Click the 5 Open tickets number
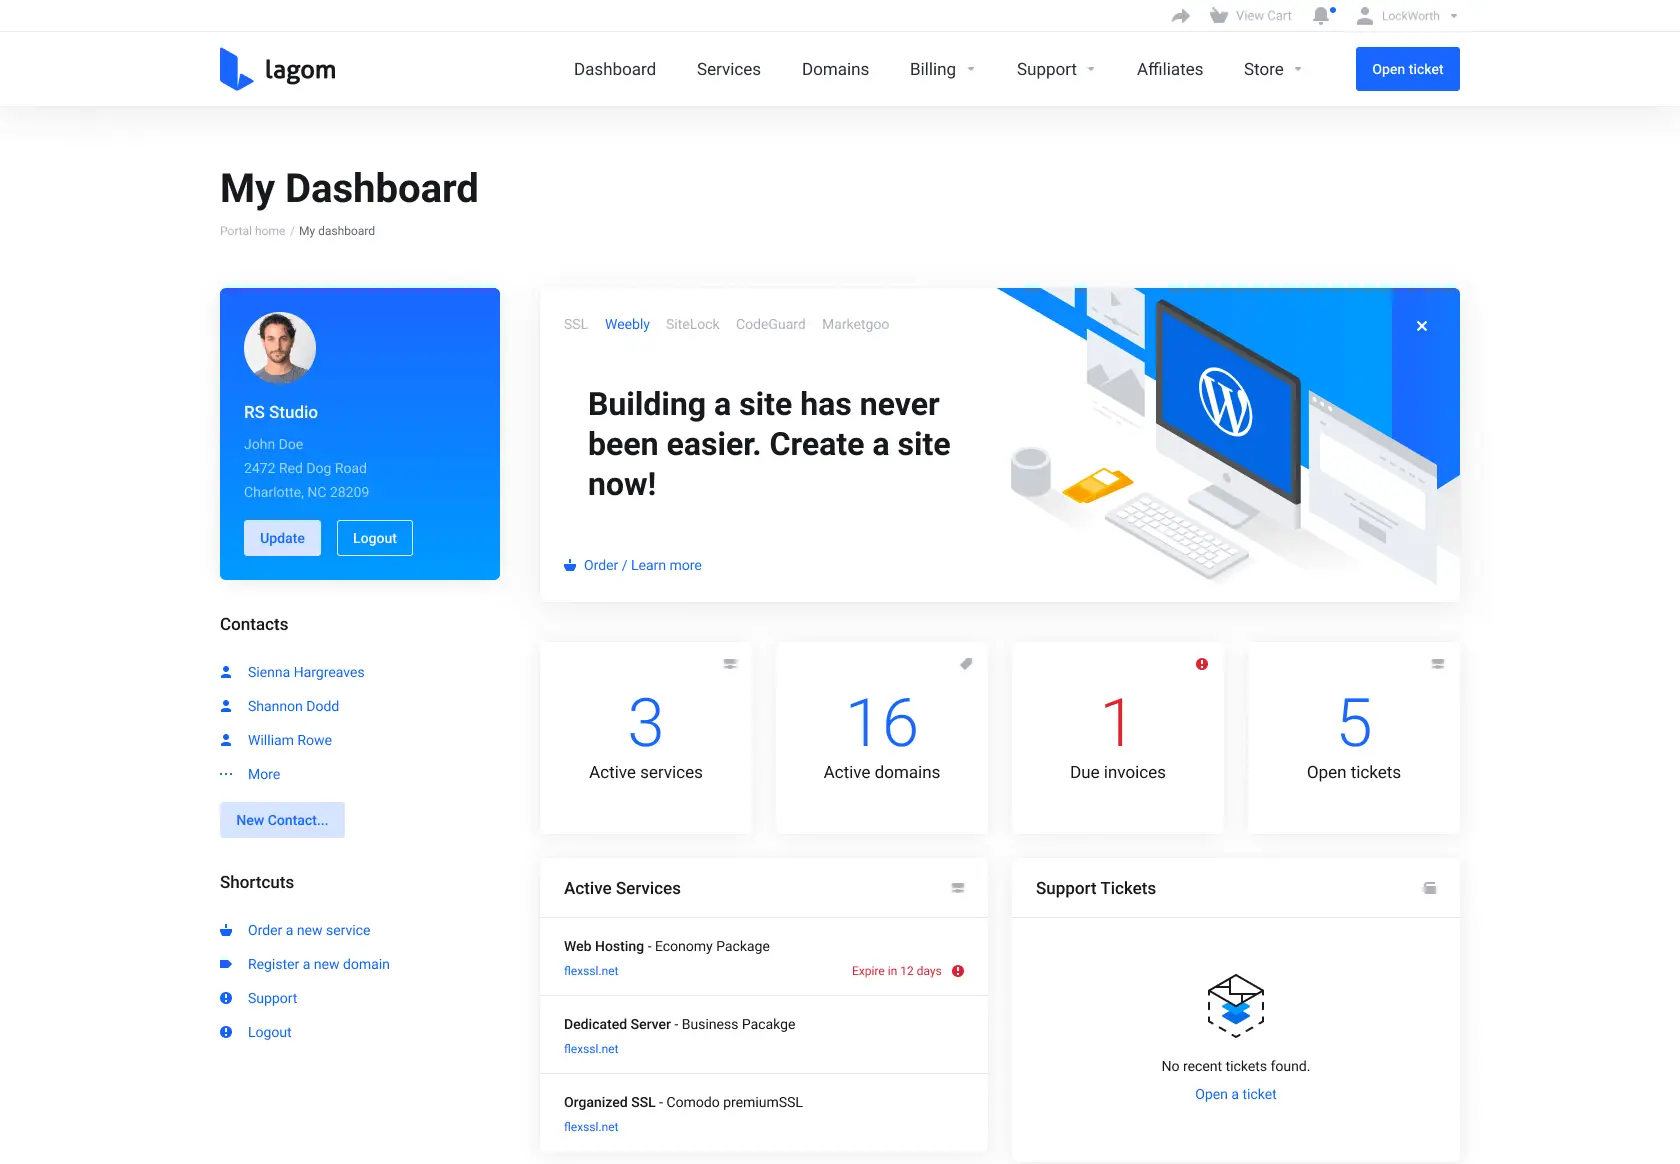Image resolution: width=1680 pixels, height=1164 pixels. click(1354, 723)
